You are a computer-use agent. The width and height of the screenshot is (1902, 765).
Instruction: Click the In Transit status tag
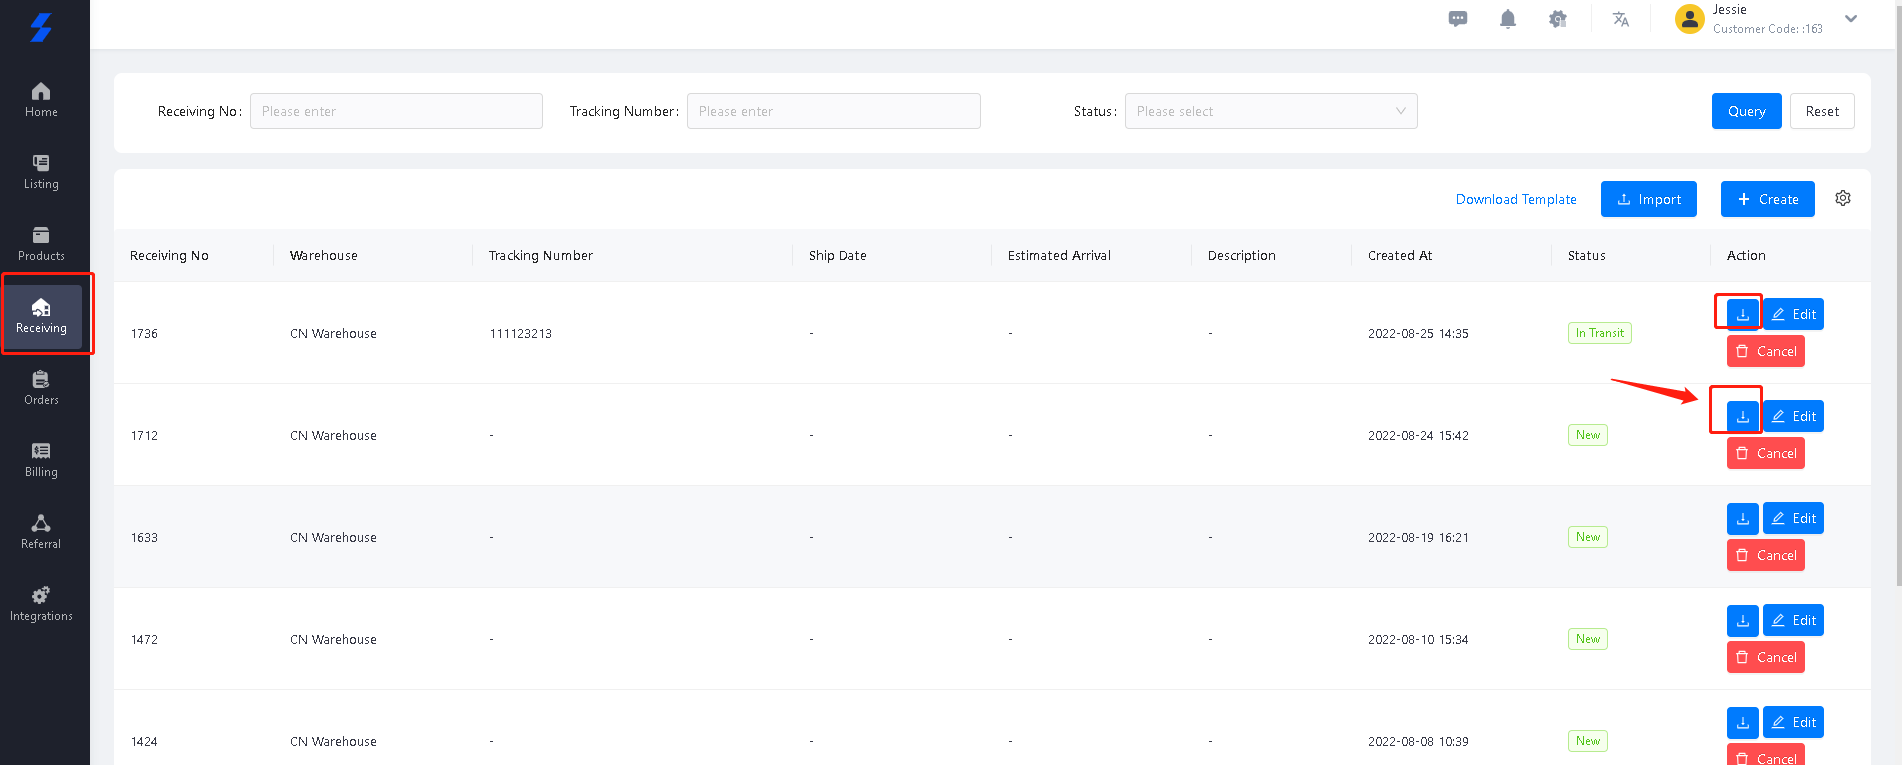tap(1600, 333)
